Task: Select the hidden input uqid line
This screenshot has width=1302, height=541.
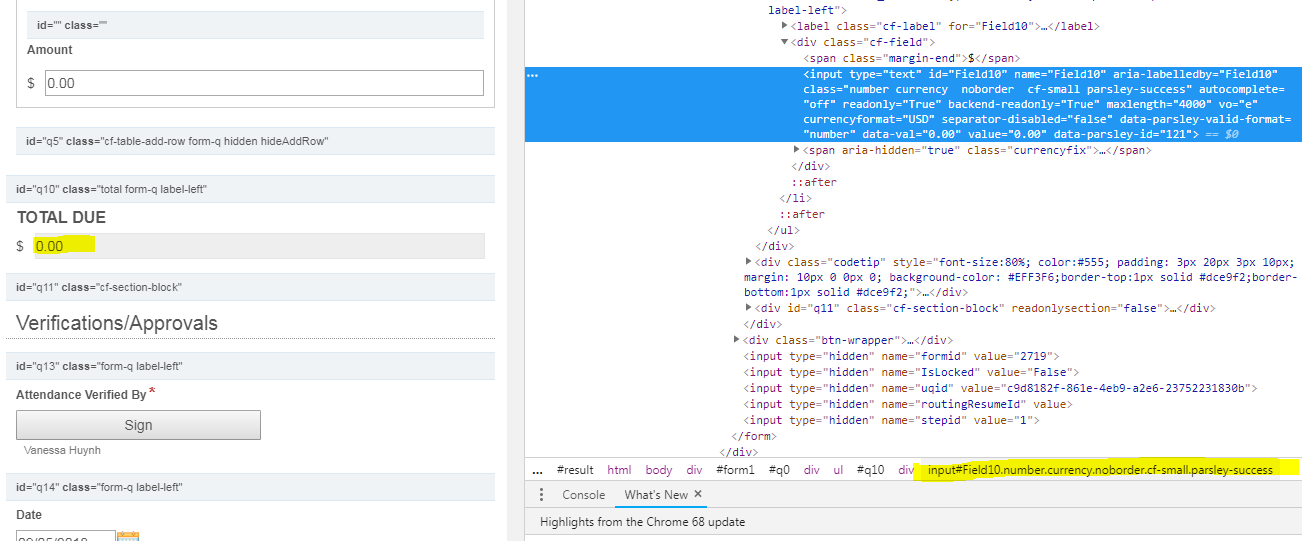Action: coord(1000,388)
